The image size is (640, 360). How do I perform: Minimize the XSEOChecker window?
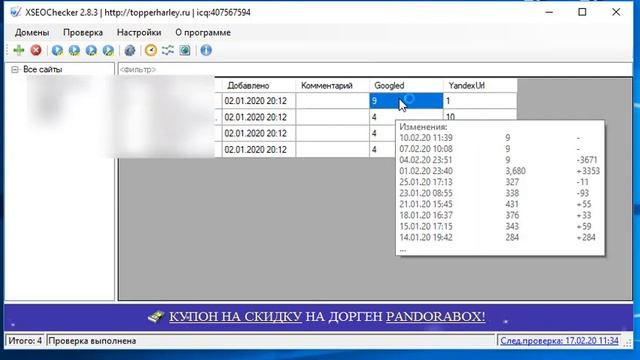[549, 12]
